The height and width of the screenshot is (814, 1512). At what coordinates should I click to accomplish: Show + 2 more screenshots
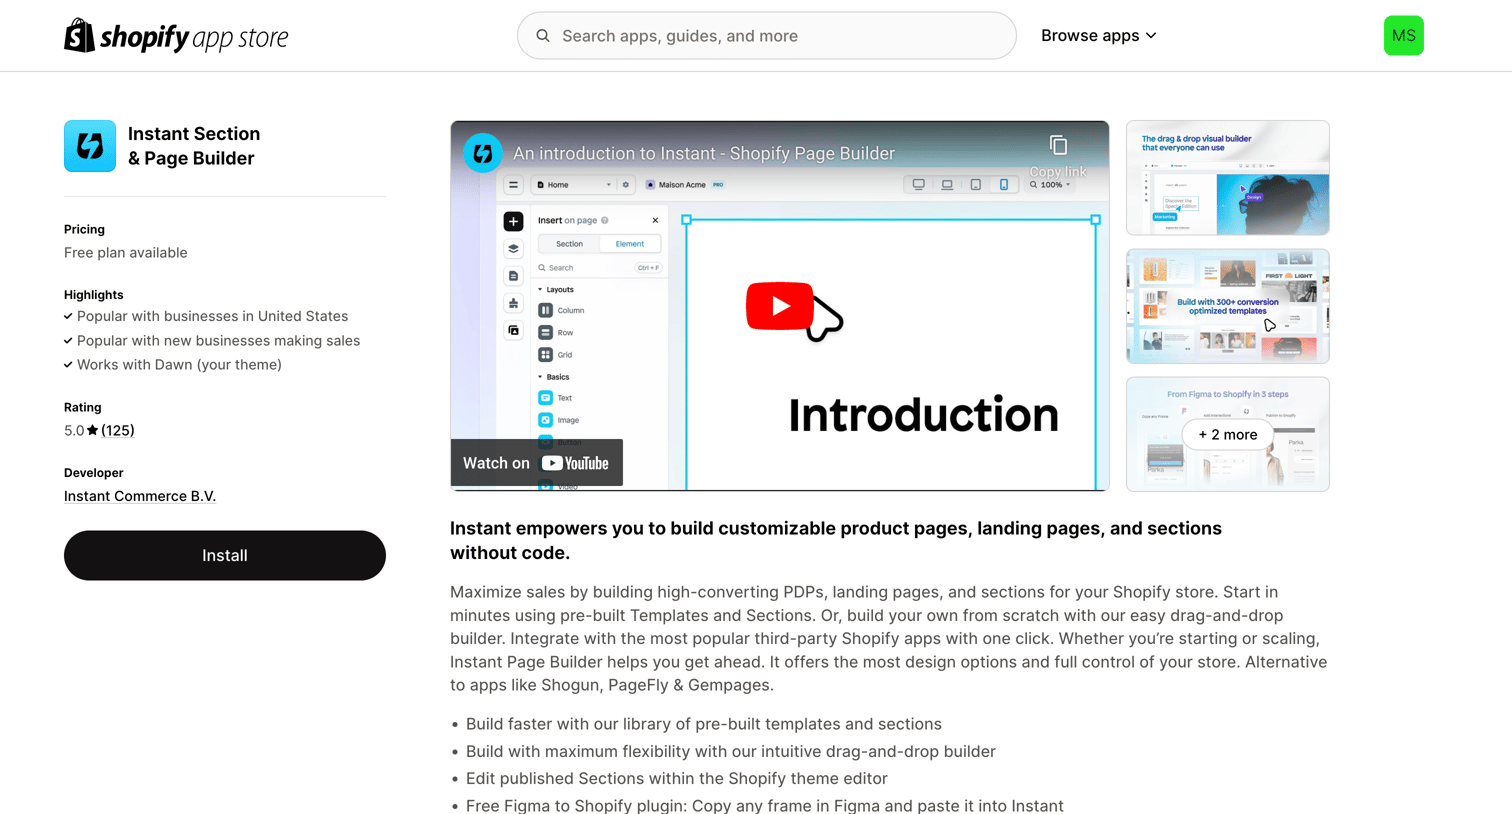[x=1227, y=434]
